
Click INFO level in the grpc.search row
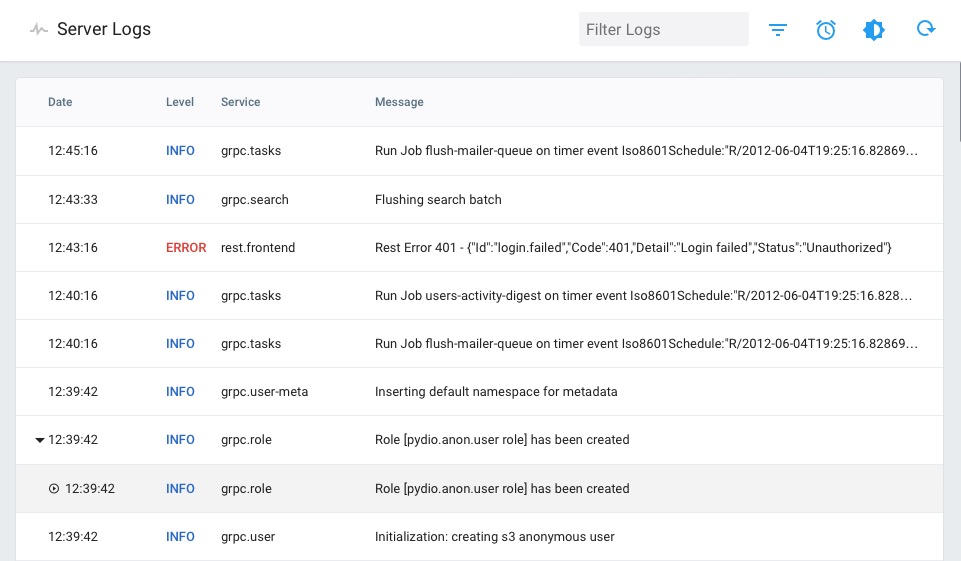click(180, 200)
